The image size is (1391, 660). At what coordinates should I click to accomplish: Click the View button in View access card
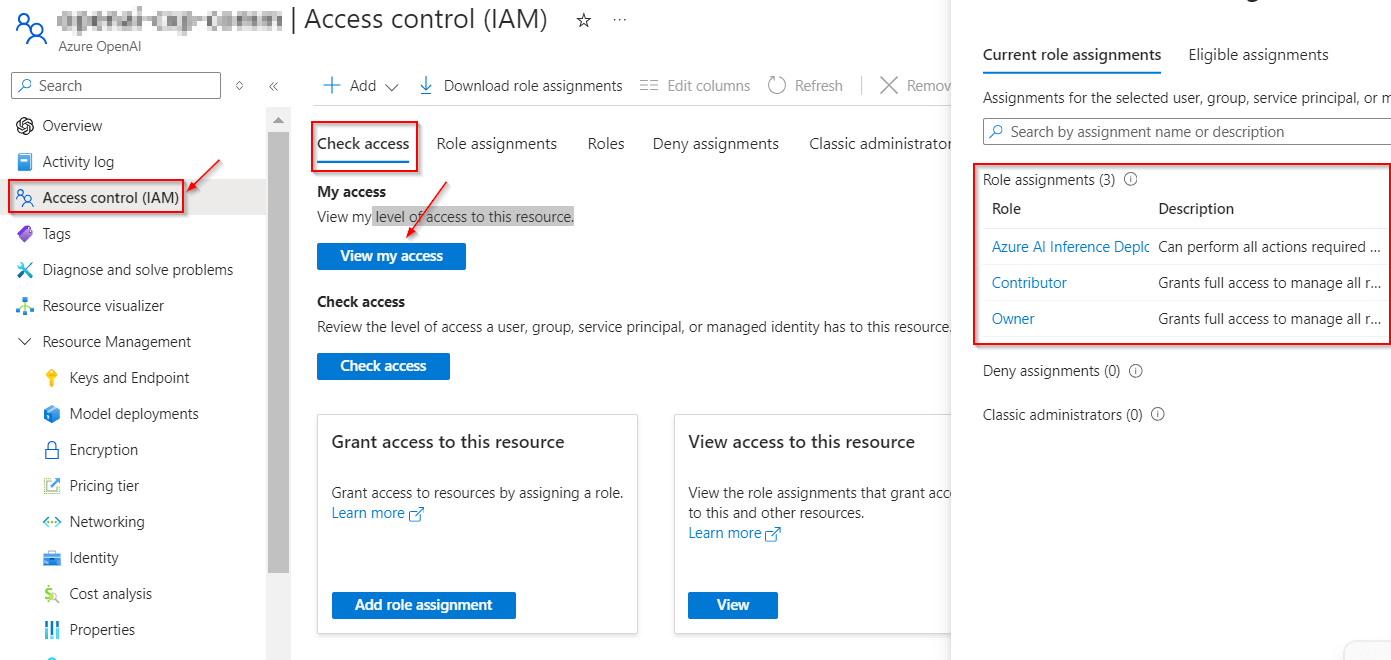click(733, 605)
